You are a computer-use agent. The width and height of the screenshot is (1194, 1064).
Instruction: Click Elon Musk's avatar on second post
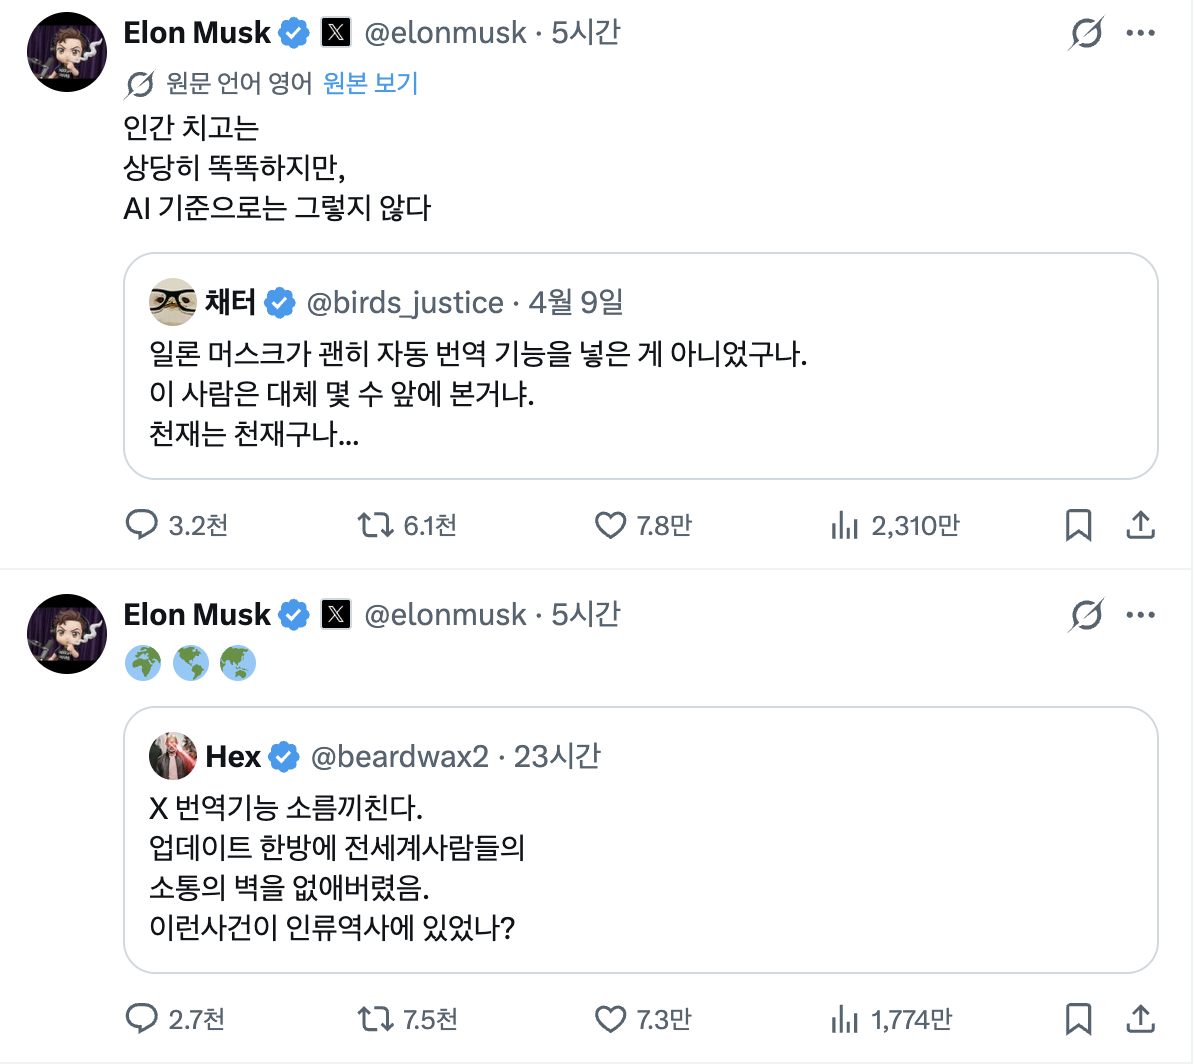click(67, 634)
